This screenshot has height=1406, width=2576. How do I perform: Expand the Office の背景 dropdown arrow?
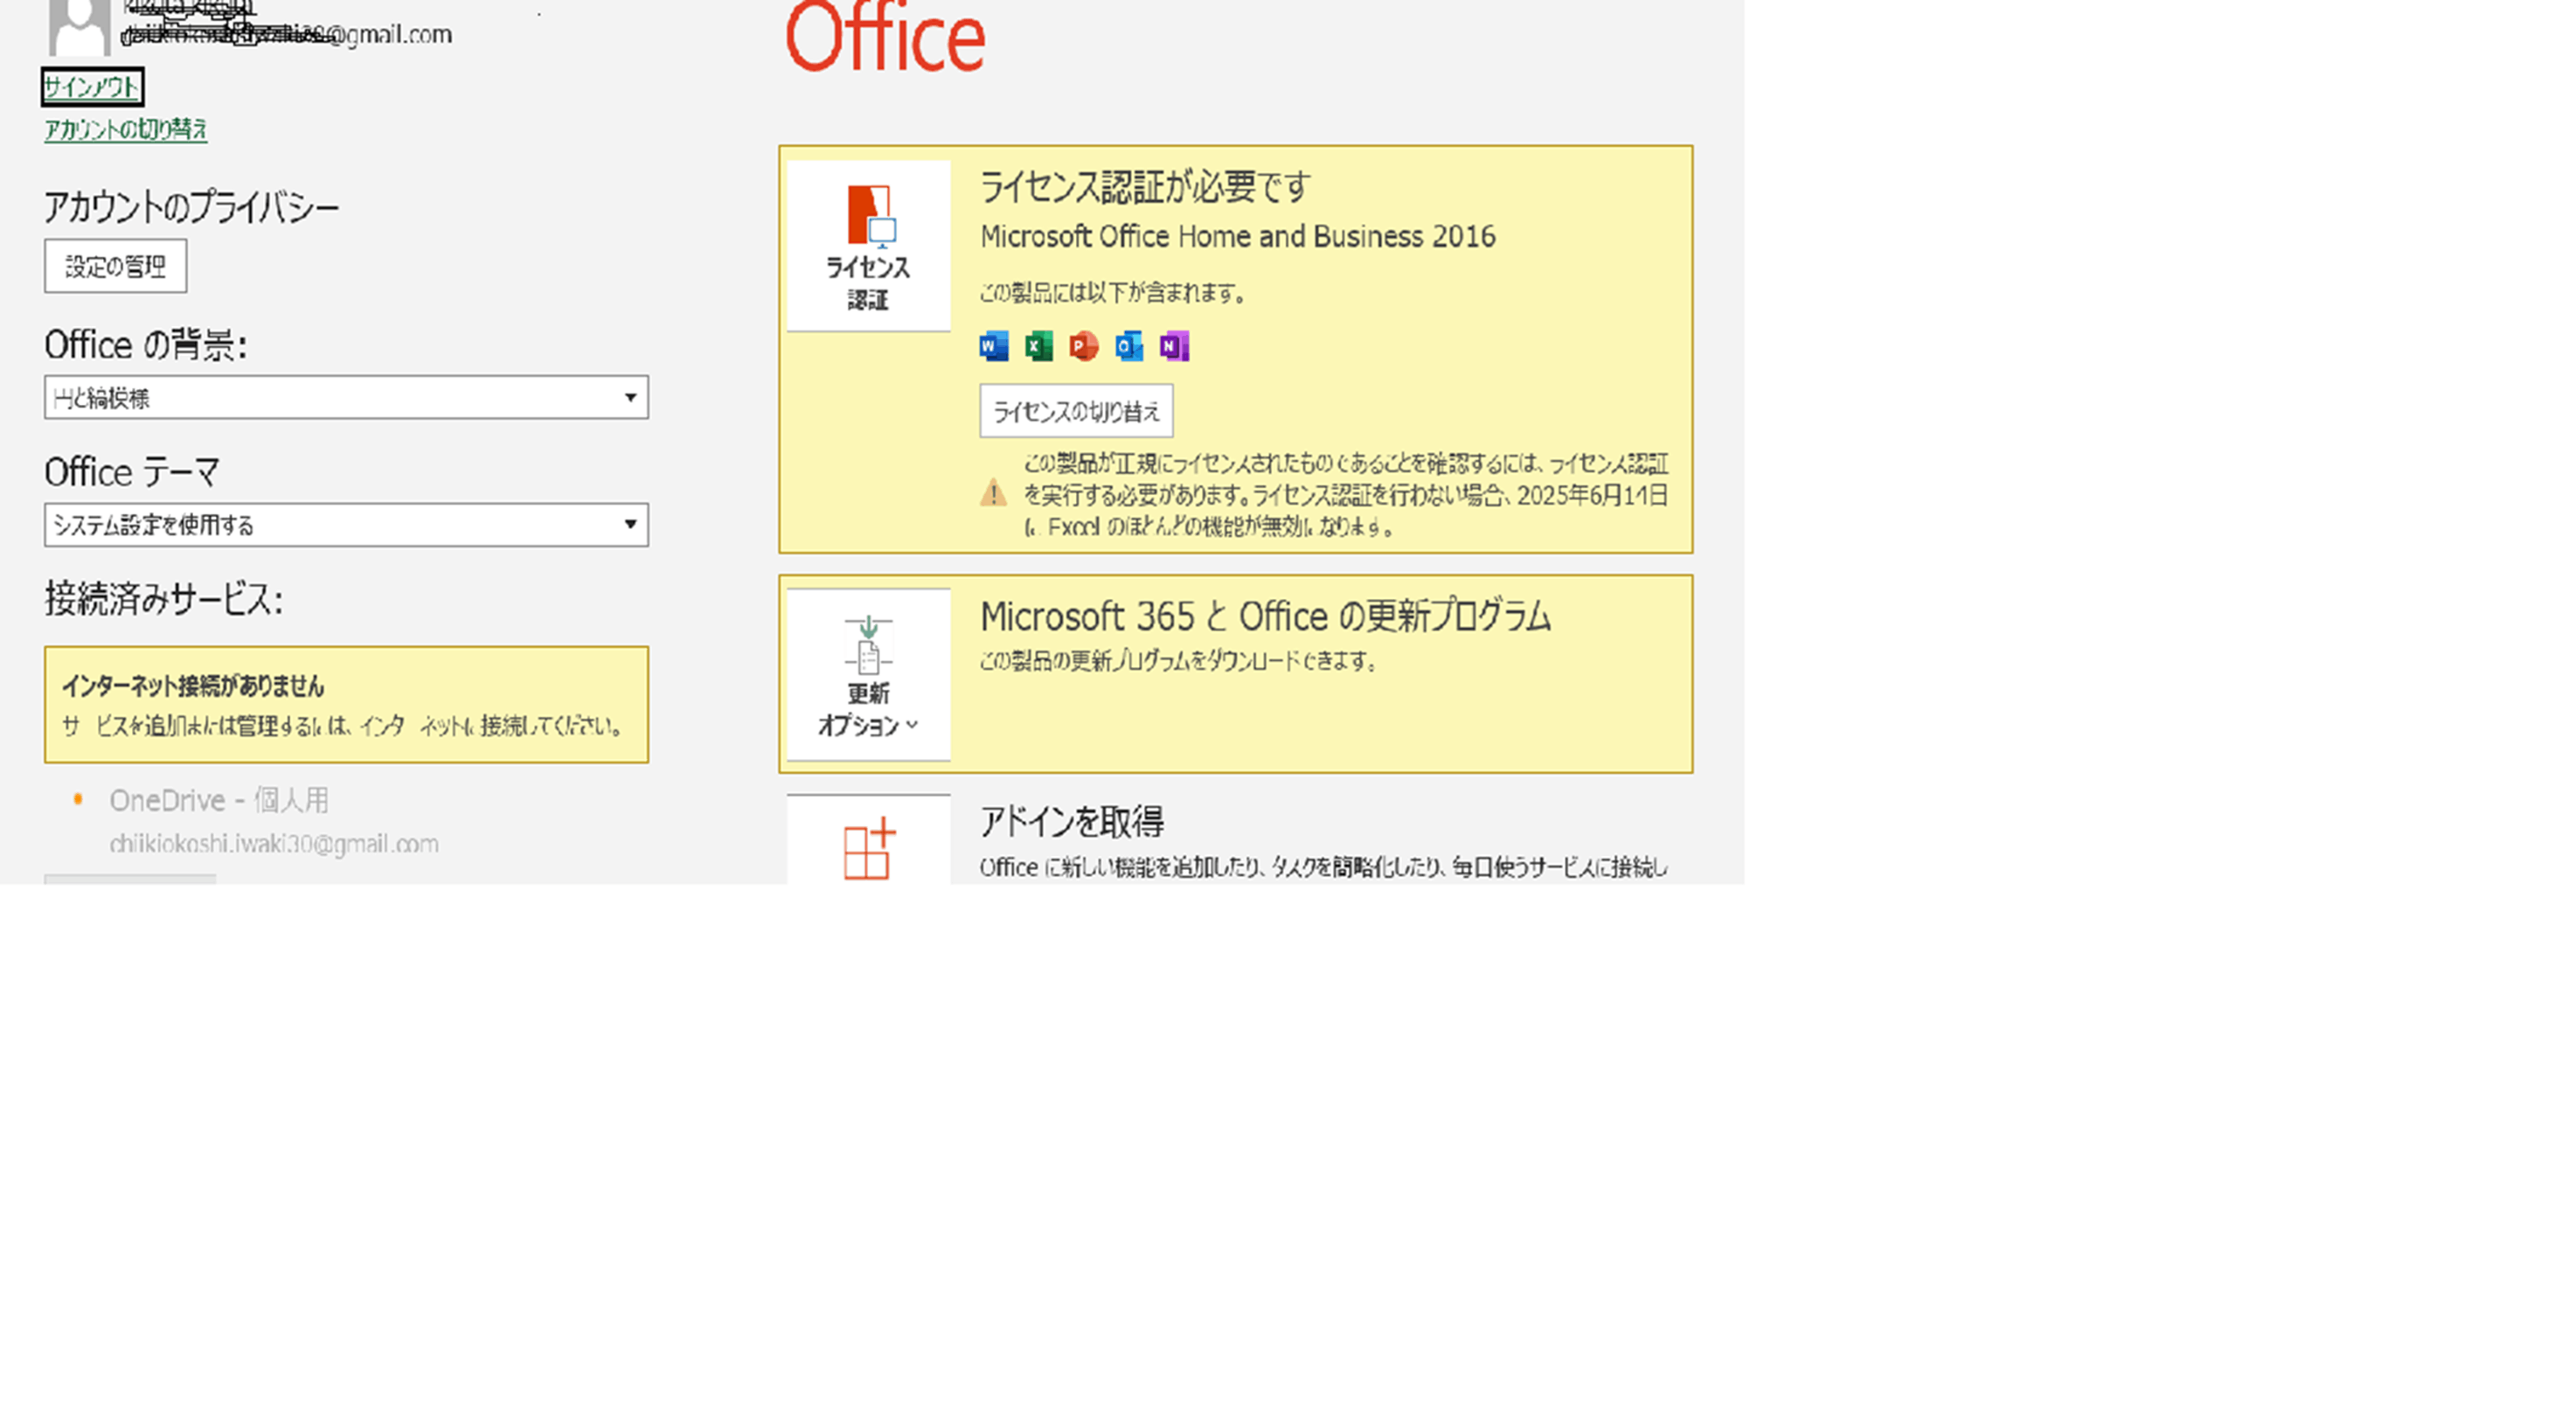(630, 398)
